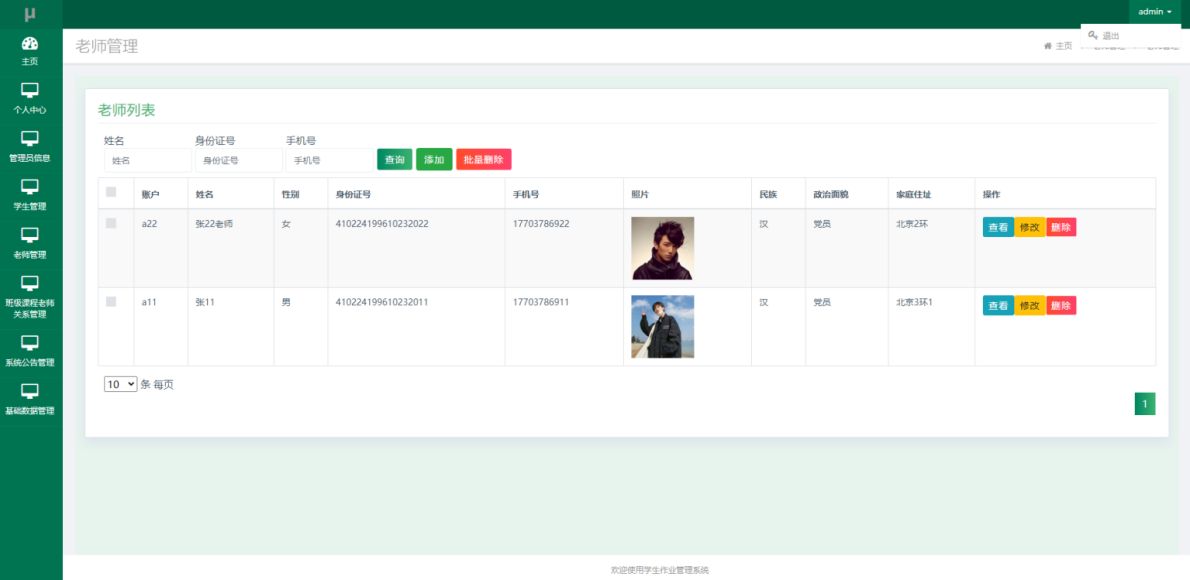
Task: Click the 姓名 column header
Action: 205,194
